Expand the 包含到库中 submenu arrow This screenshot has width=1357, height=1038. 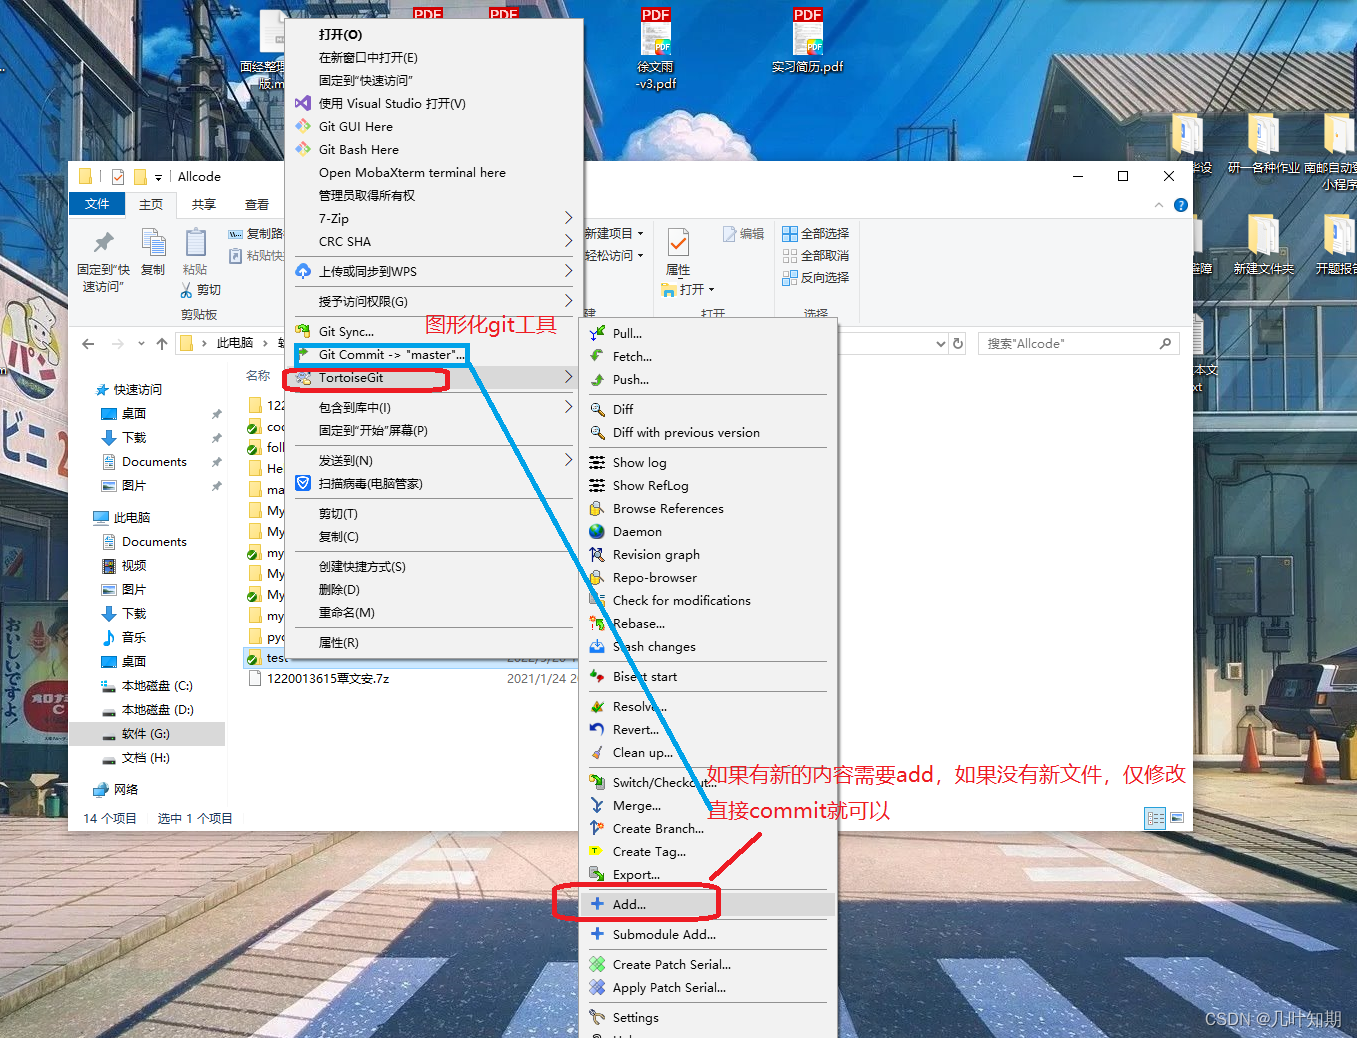pyautogui.click(x=568, y=407)
